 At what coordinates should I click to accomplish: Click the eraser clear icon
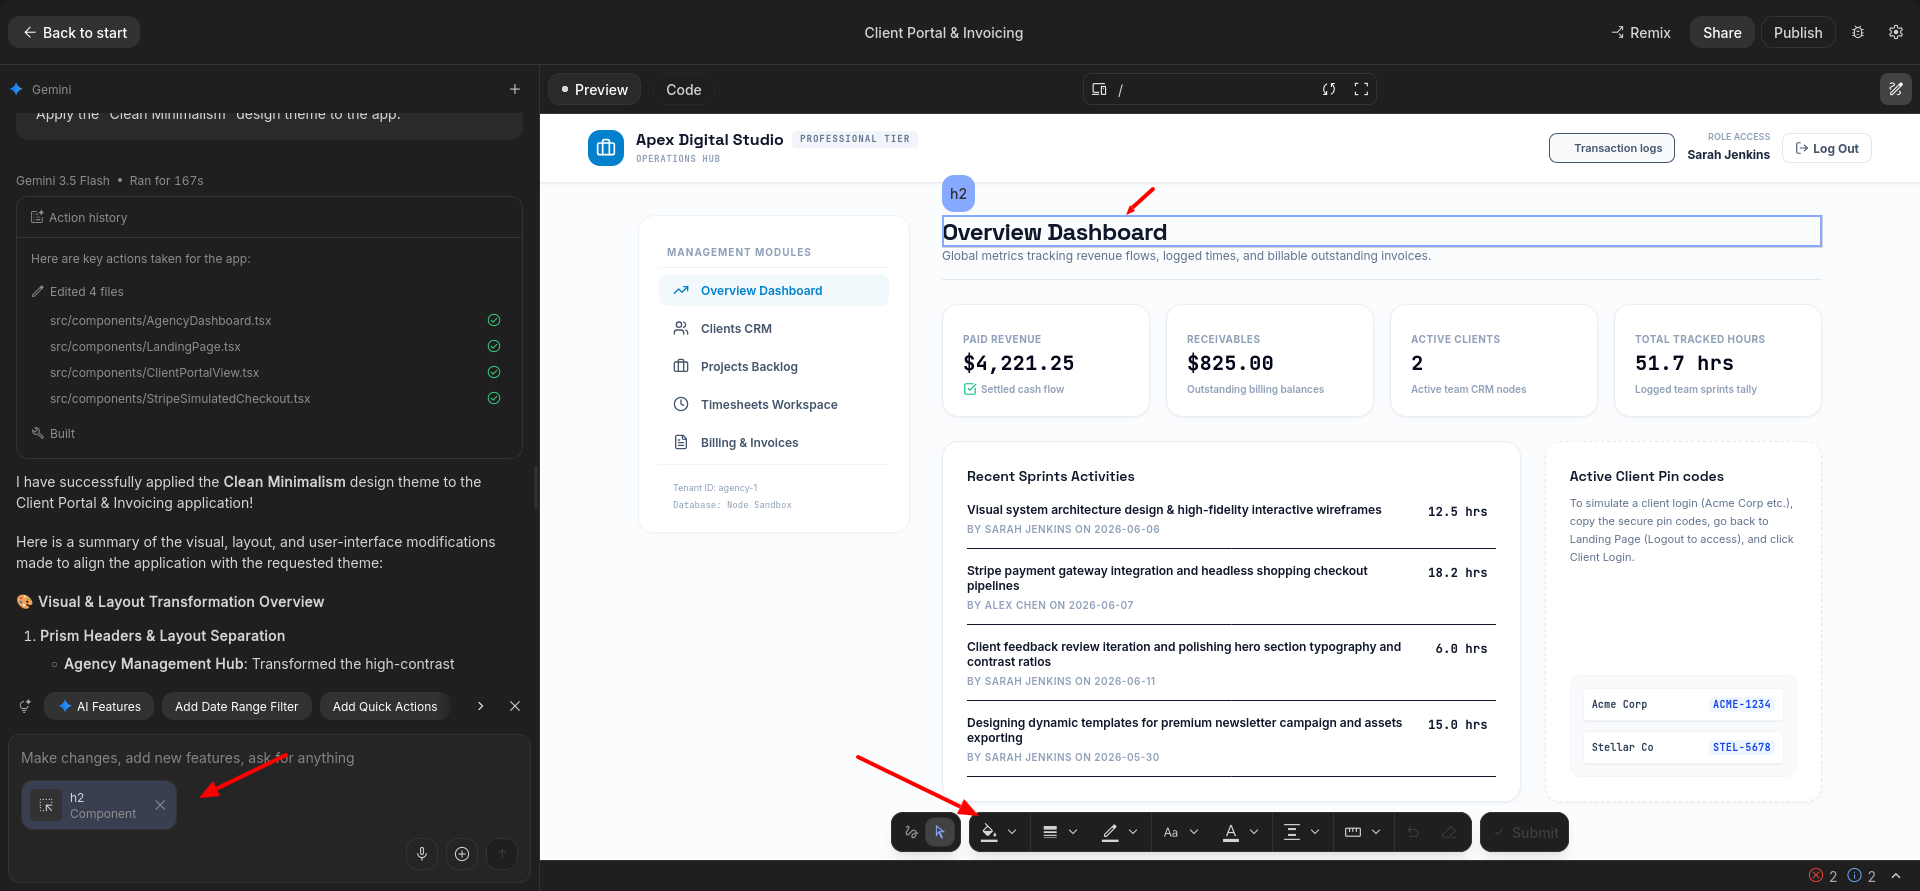pyautogui.click(x=1449, y=832)
